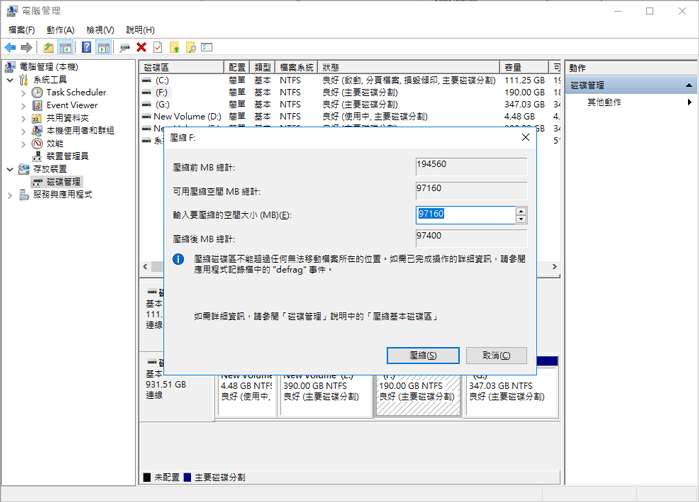Sort by the 類型 column header
Viewport: 699px width, 502px height.
(263, 67)
